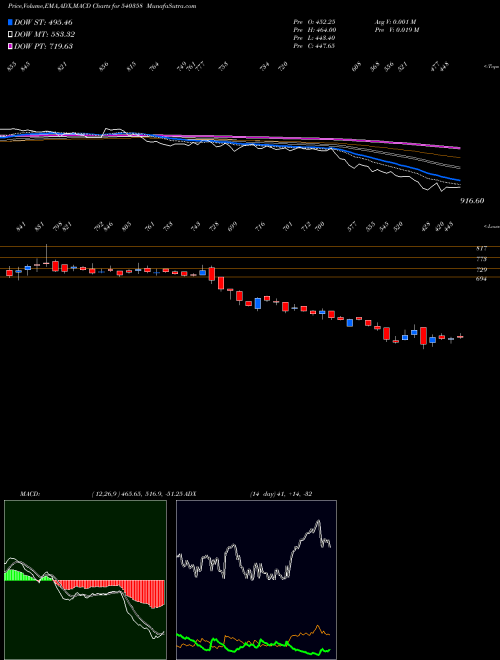The width and height of the screenshot is (500, 660).
Task: Click the 729 price level label
Action: point(482,270)
